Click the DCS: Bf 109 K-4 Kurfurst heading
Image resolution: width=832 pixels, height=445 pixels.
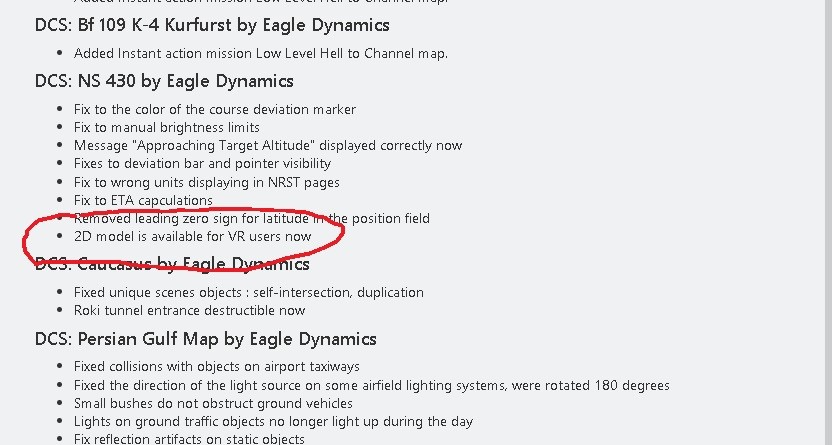pyautogui.click(x=212, y=25)
